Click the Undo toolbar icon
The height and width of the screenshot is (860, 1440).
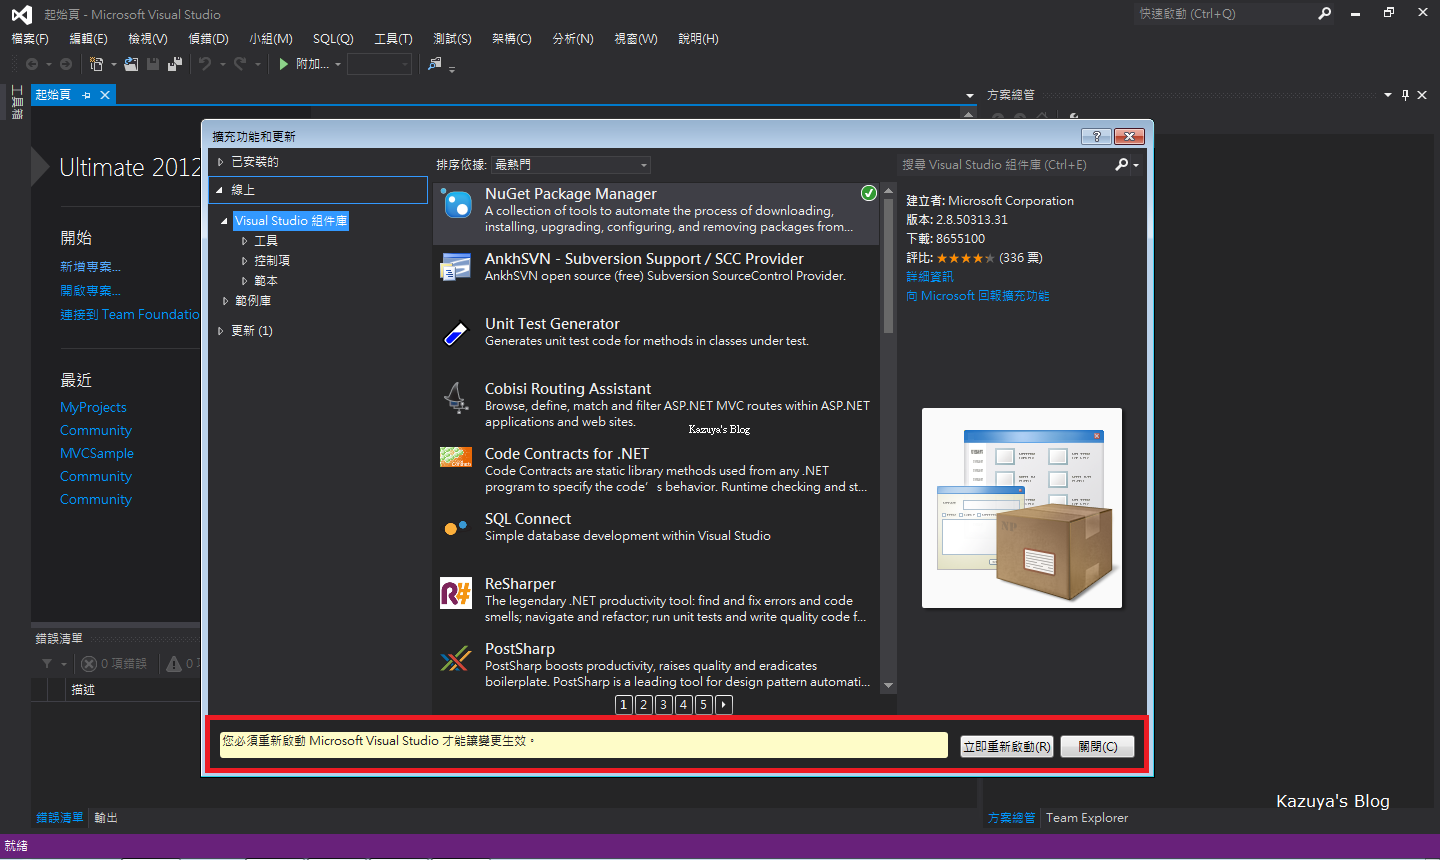pos(205,64)
